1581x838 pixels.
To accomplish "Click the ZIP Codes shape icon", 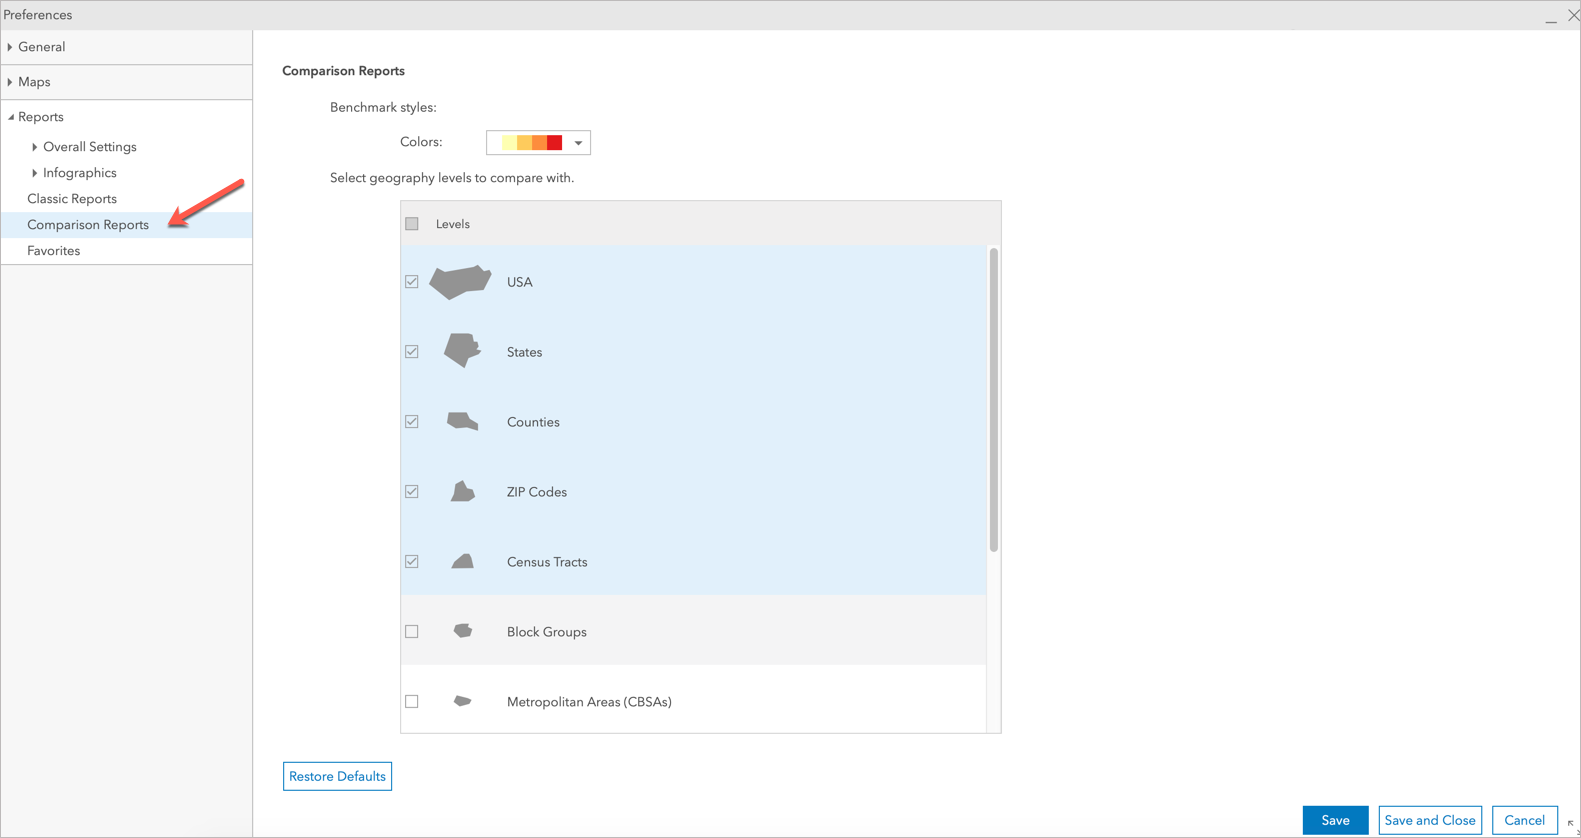I will click(x=462, y=491).
